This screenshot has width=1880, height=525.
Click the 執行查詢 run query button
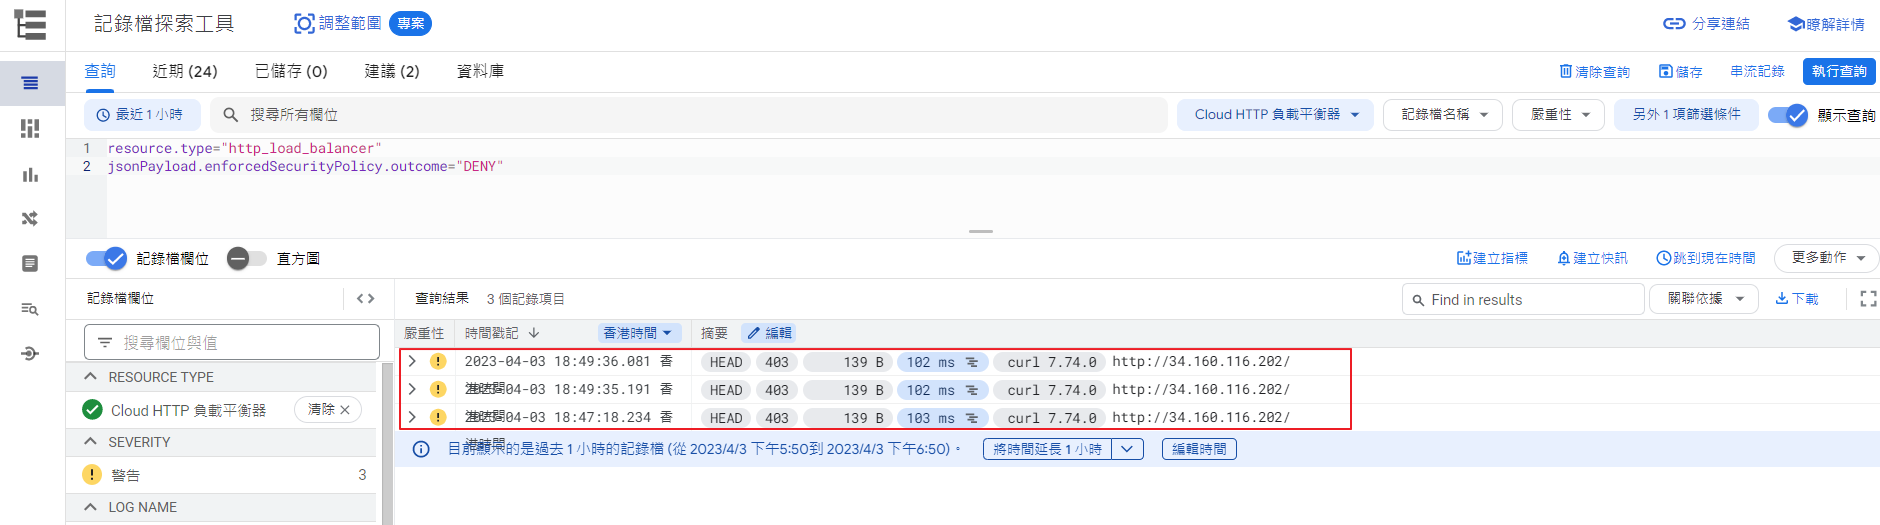[x=1838, y=71]
